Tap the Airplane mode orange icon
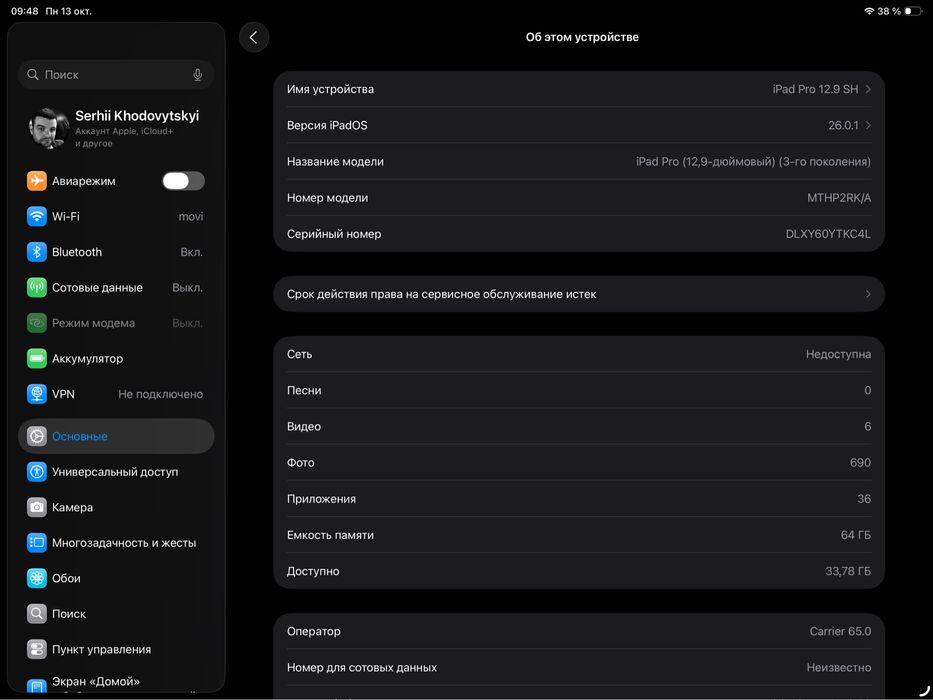Viewport: 933px width, 700px height. [37, 181]
